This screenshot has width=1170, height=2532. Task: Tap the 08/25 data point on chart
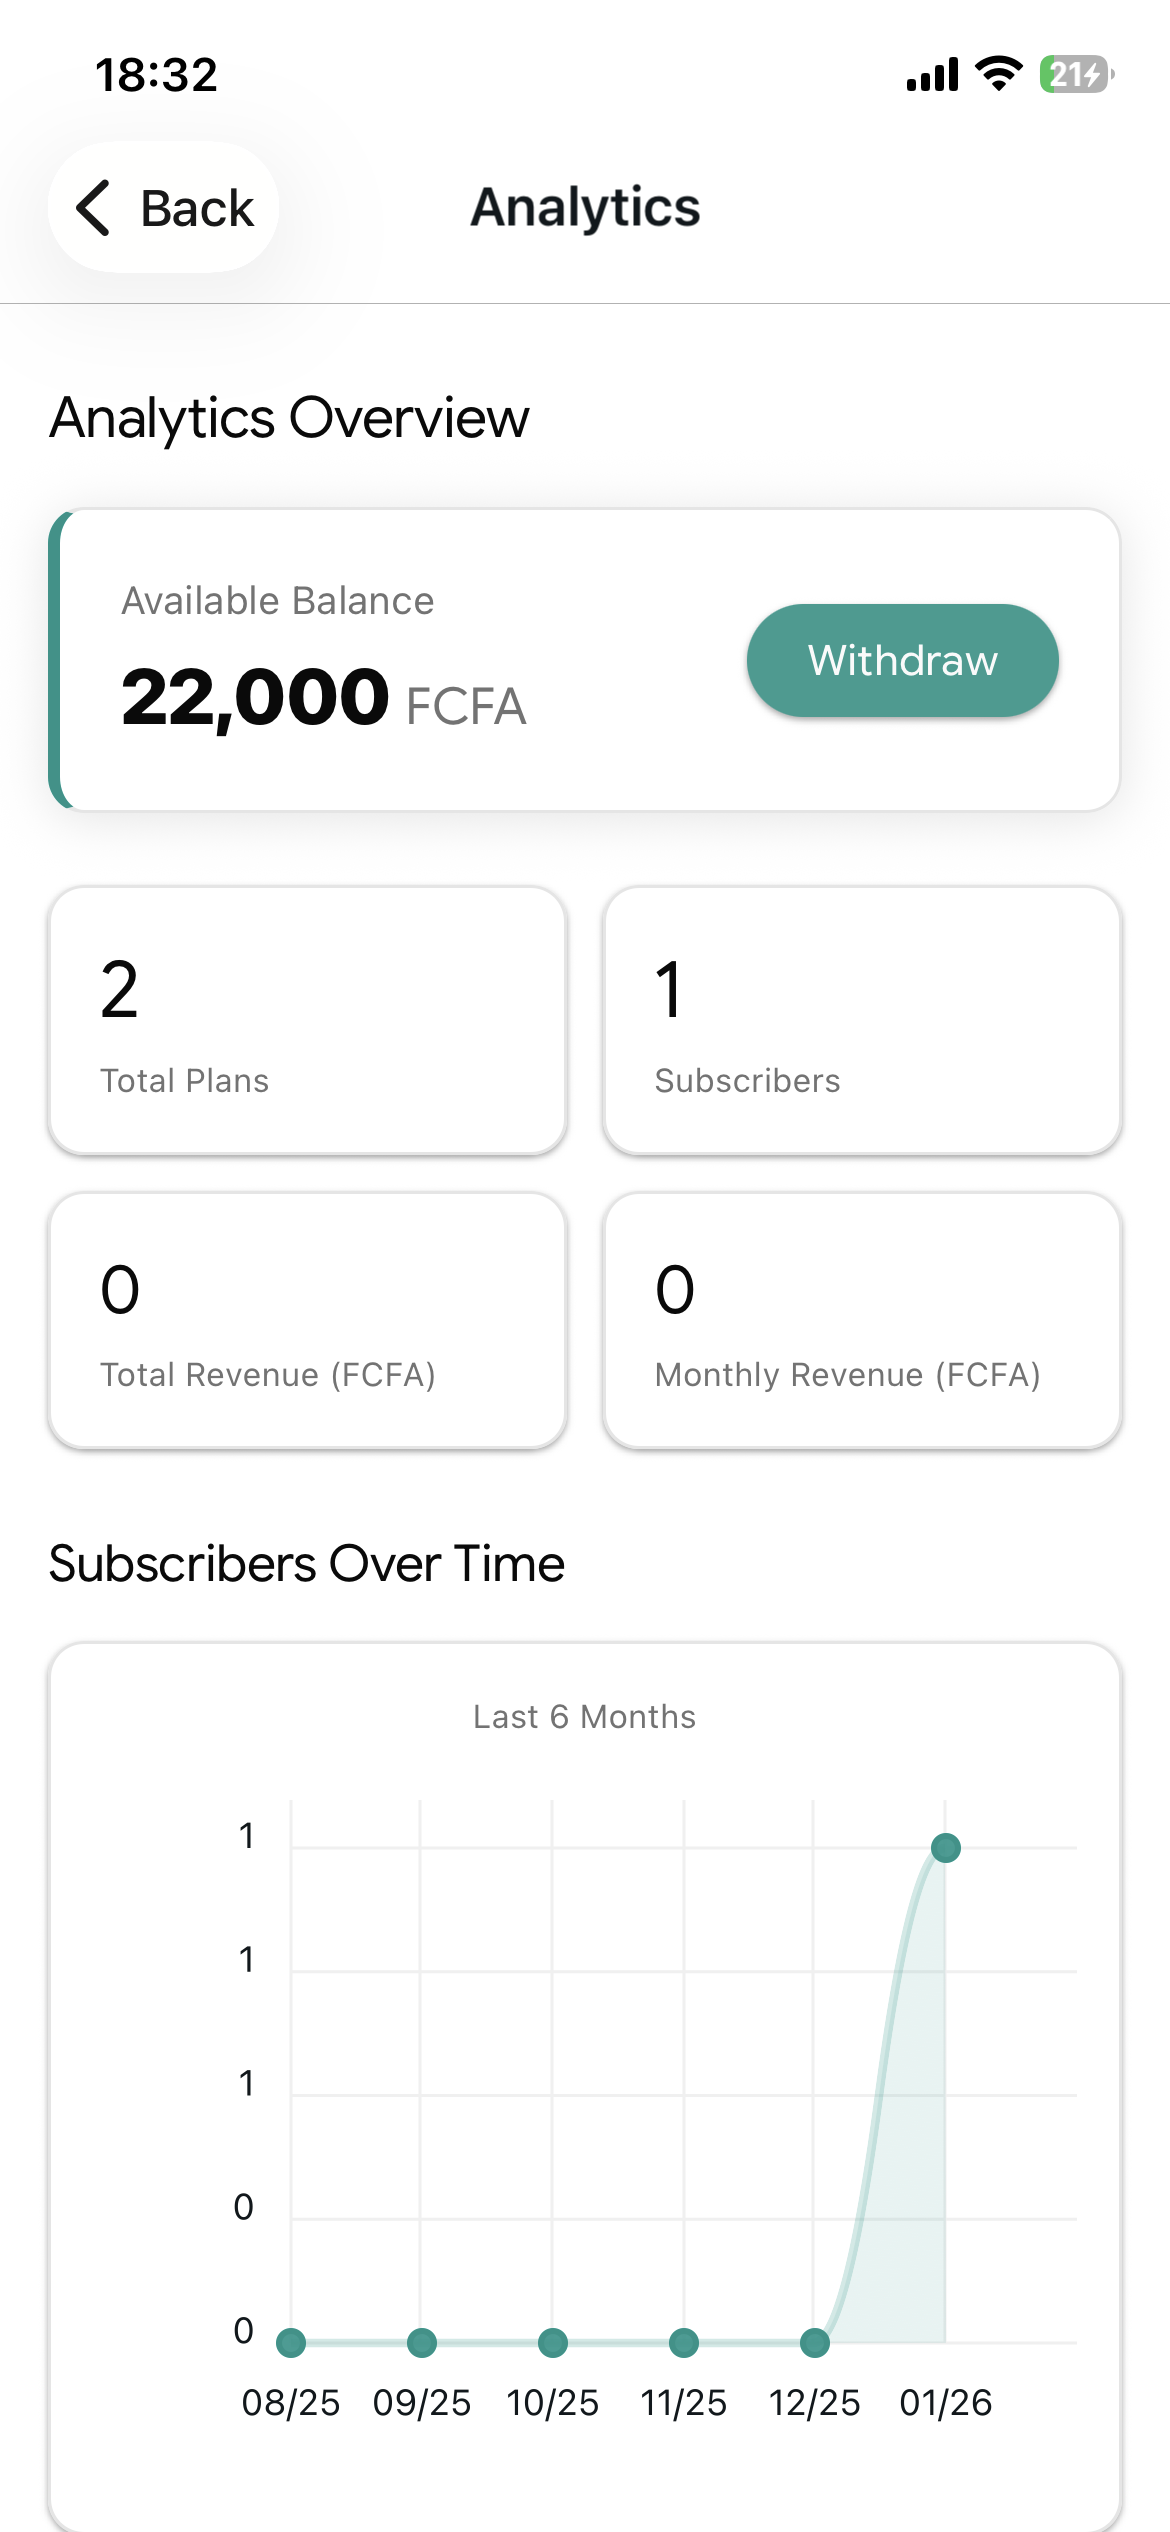click(x=291, y=2342)
